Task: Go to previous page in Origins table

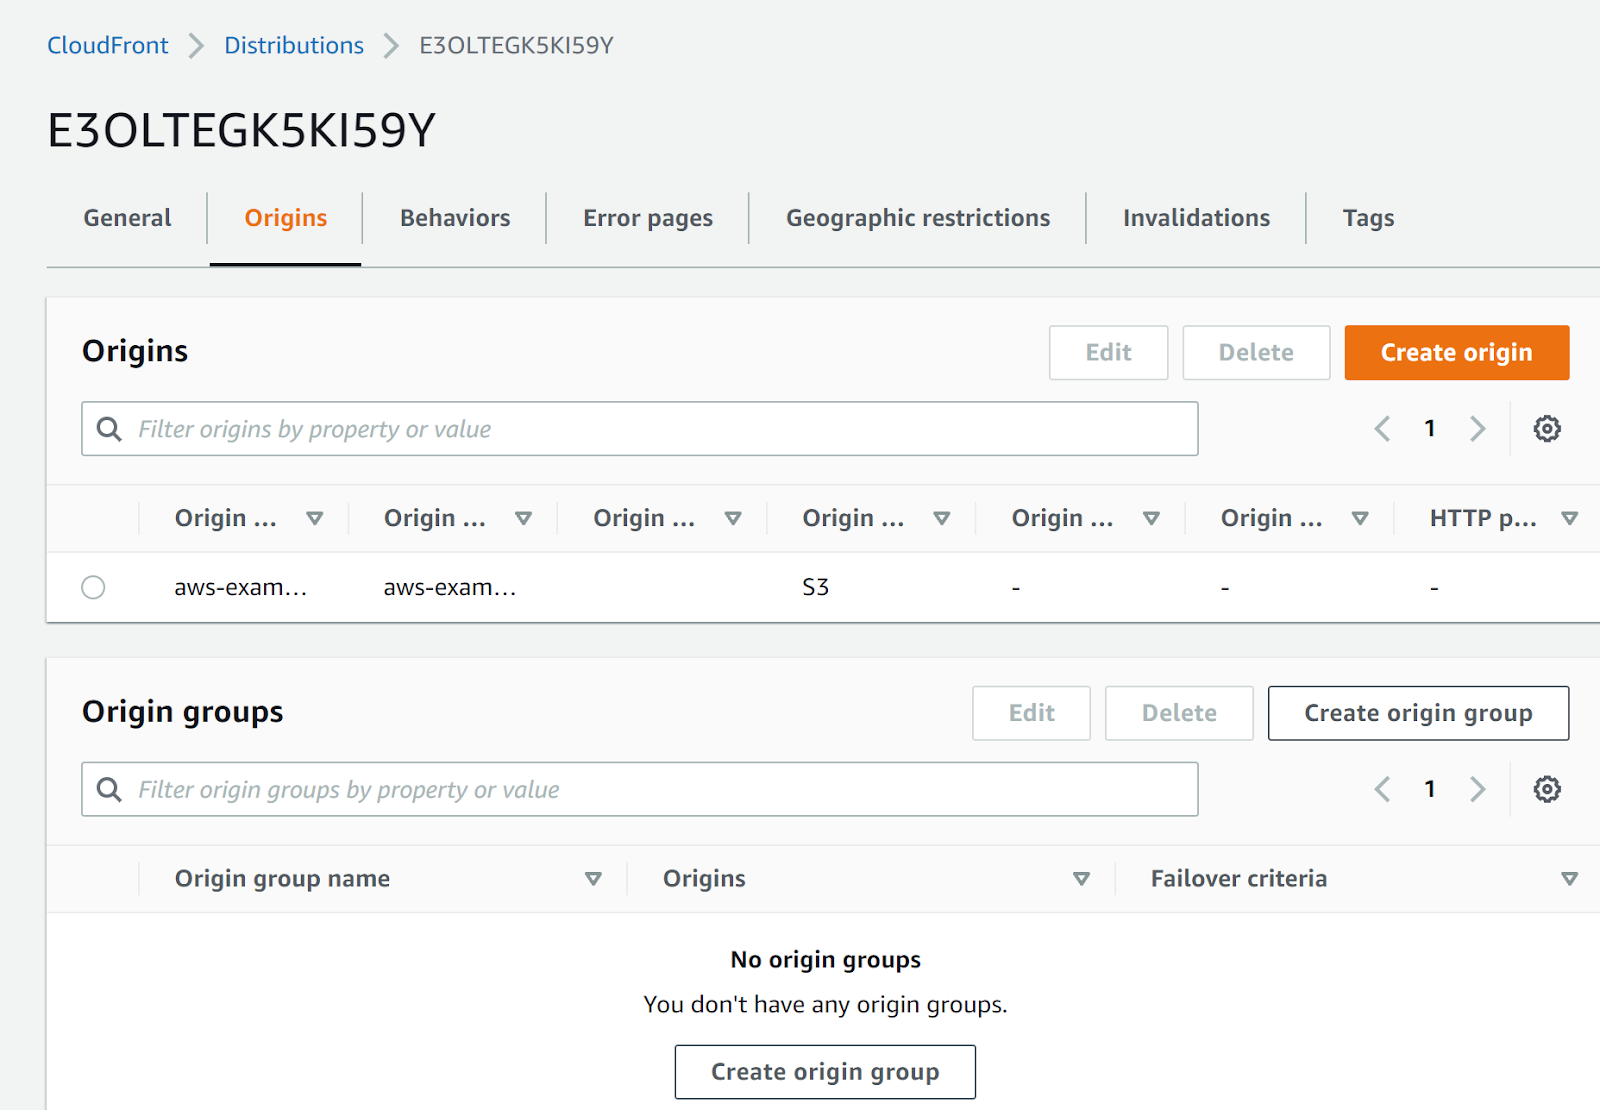Action: 1383,429
